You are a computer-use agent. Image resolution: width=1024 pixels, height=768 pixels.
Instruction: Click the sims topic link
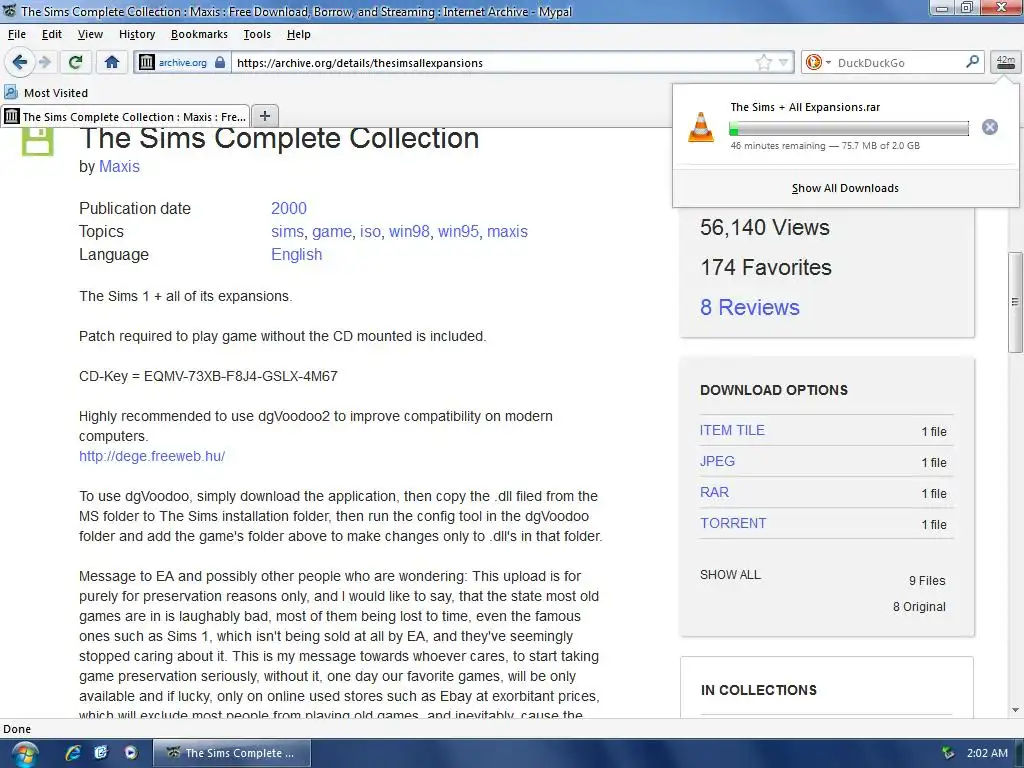point(287,231)
